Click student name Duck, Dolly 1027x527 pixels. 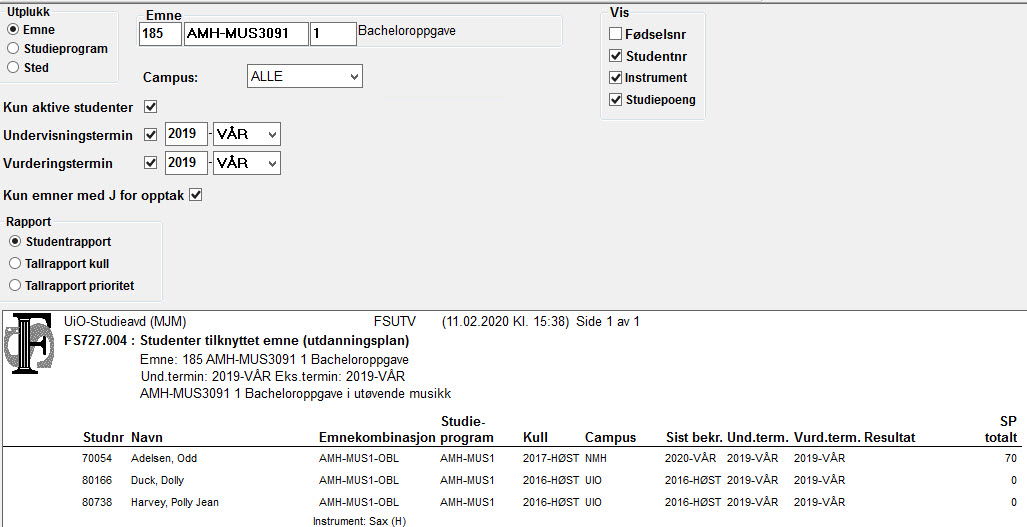point(157,481)
